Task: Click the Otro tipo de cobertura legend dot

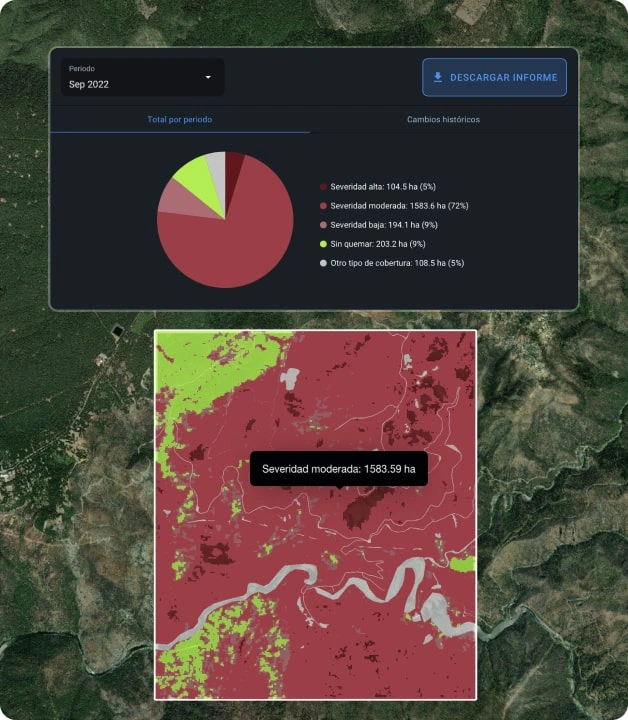Action: [x=323, y=263]
